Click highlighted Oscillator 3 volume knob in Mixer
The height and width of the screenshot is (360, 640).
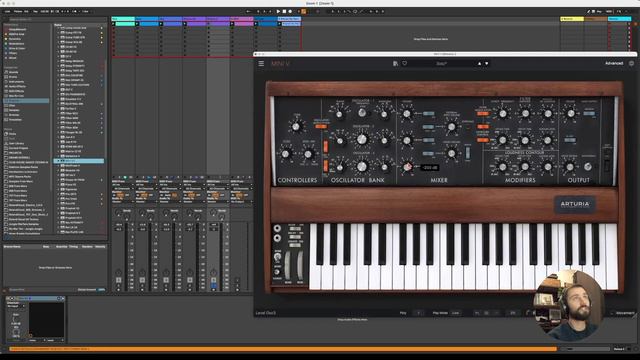[407, 167]
